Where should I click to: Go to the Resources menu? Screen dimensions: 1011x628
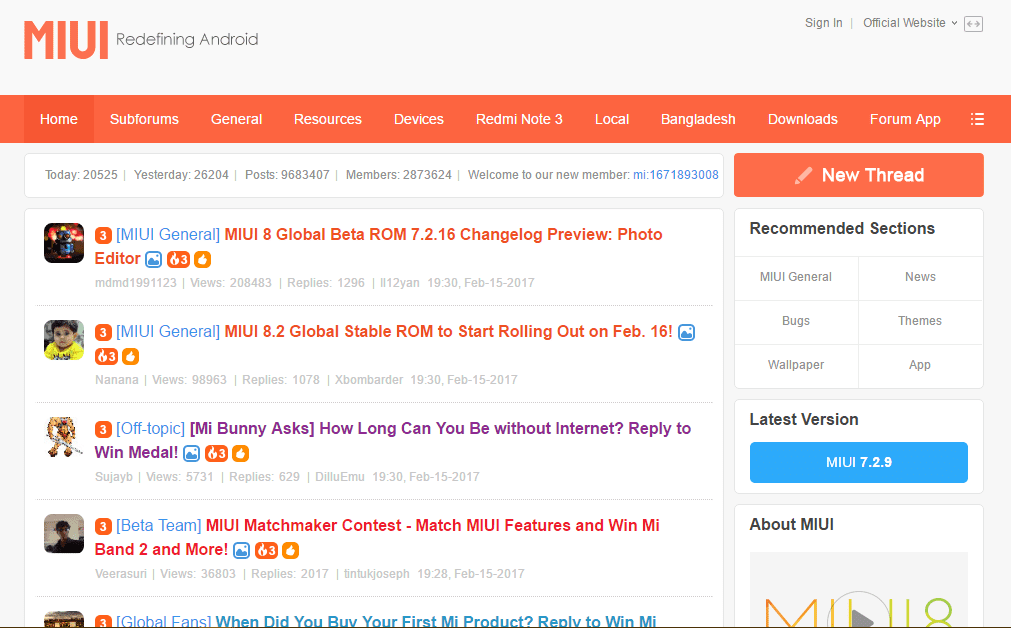pos(328,119)
